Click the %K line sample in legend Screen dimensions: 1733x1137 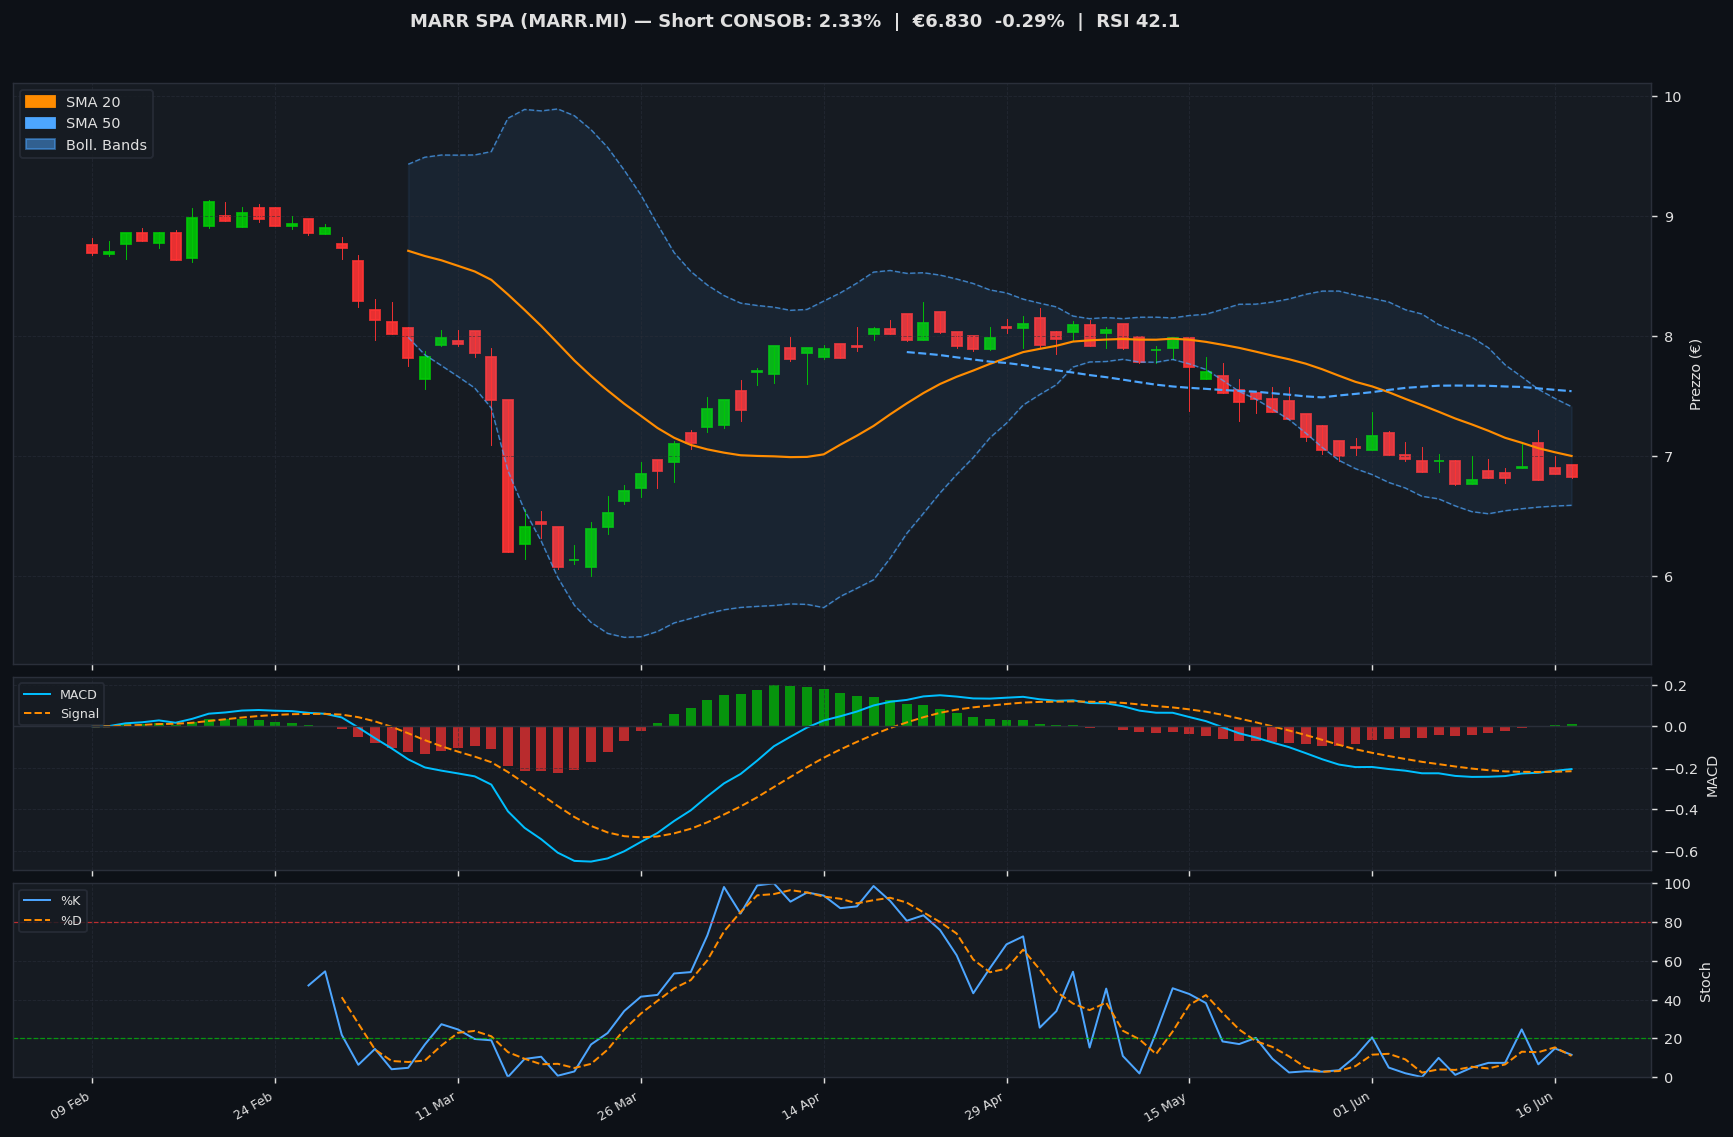coord(39,901)
